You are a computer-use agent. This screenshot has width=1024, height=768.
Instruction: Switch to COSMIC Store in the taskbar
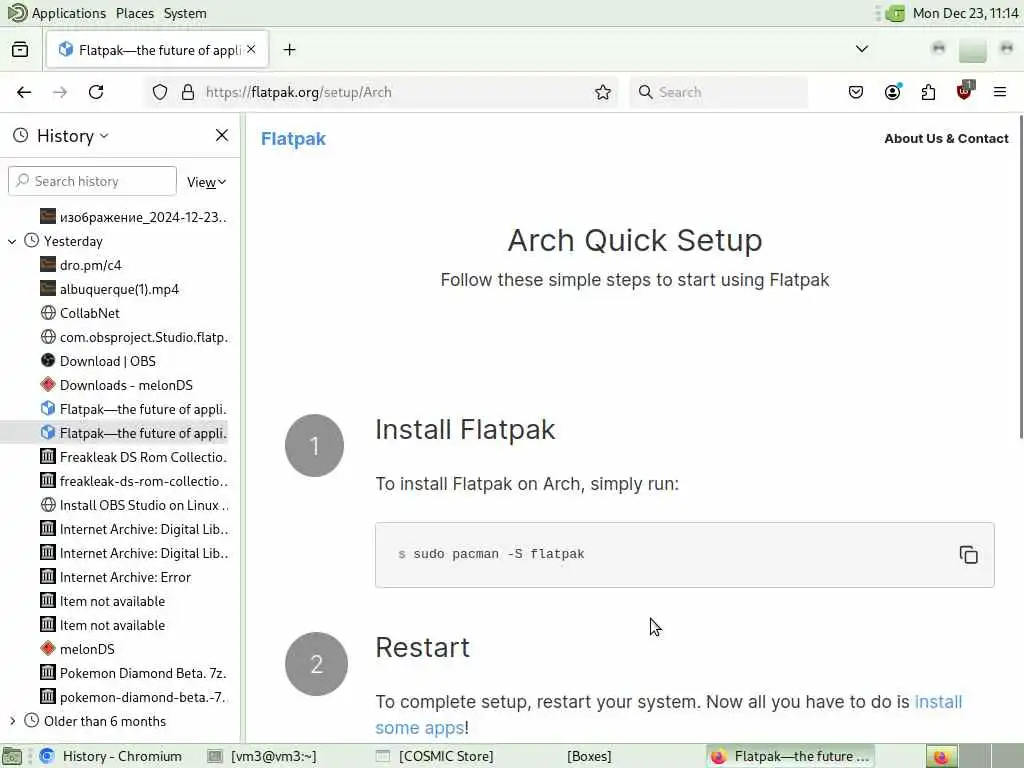[x=445, y=756]
